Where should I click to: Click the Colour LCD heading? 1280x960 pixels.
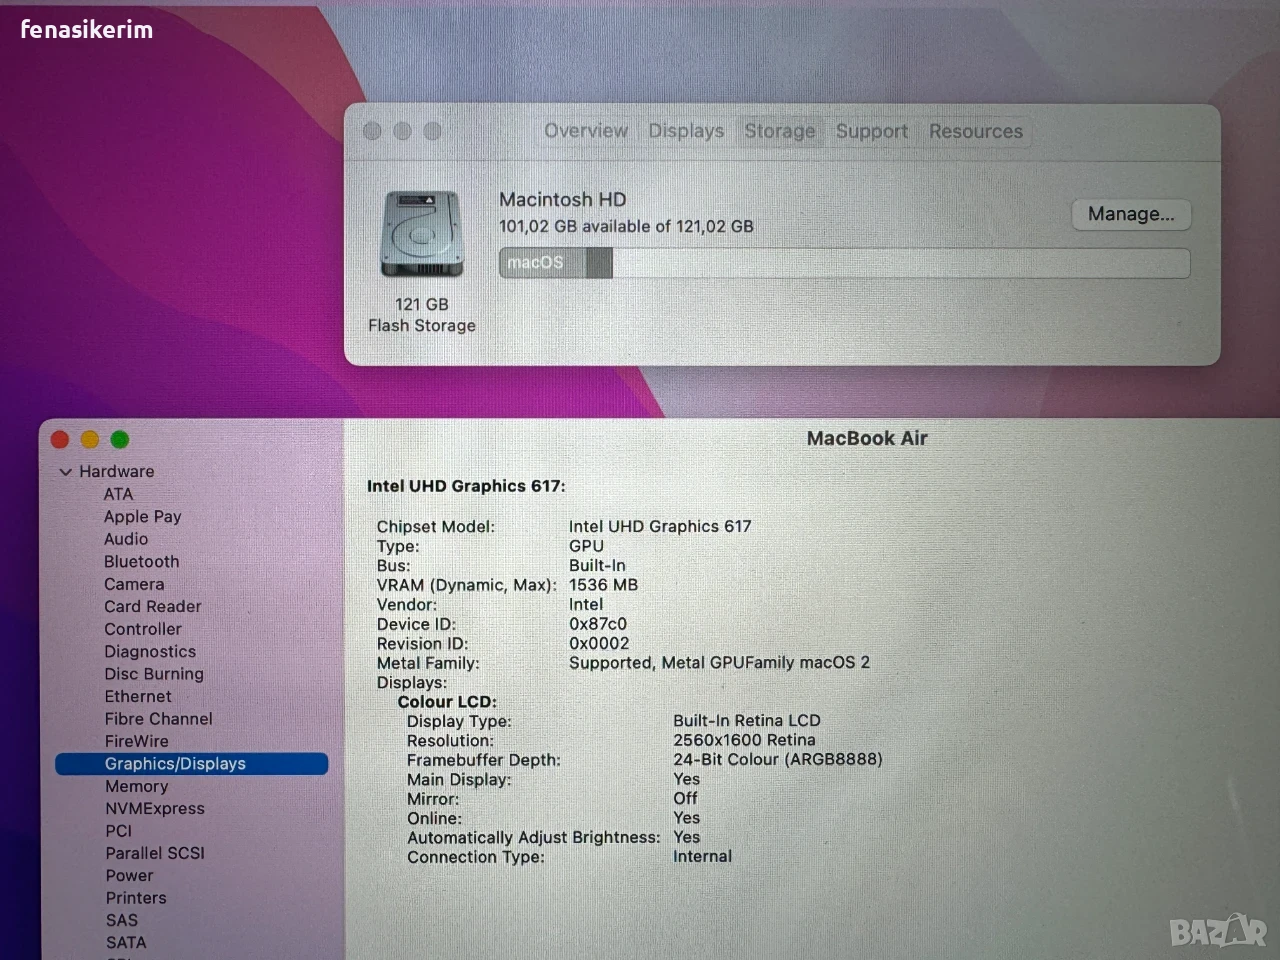447,702
